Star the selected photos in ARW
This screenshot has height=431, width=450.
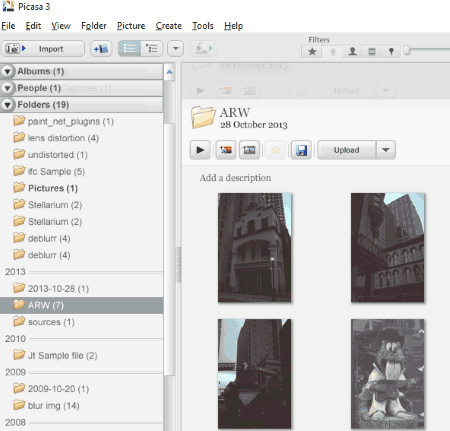[x=275, y=150]
